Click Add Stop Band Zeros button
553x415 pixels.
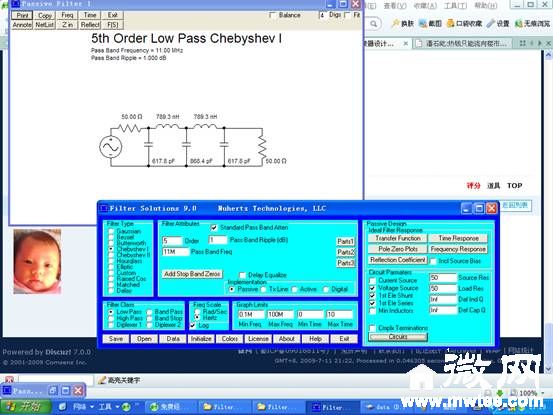tap(192, 274)
